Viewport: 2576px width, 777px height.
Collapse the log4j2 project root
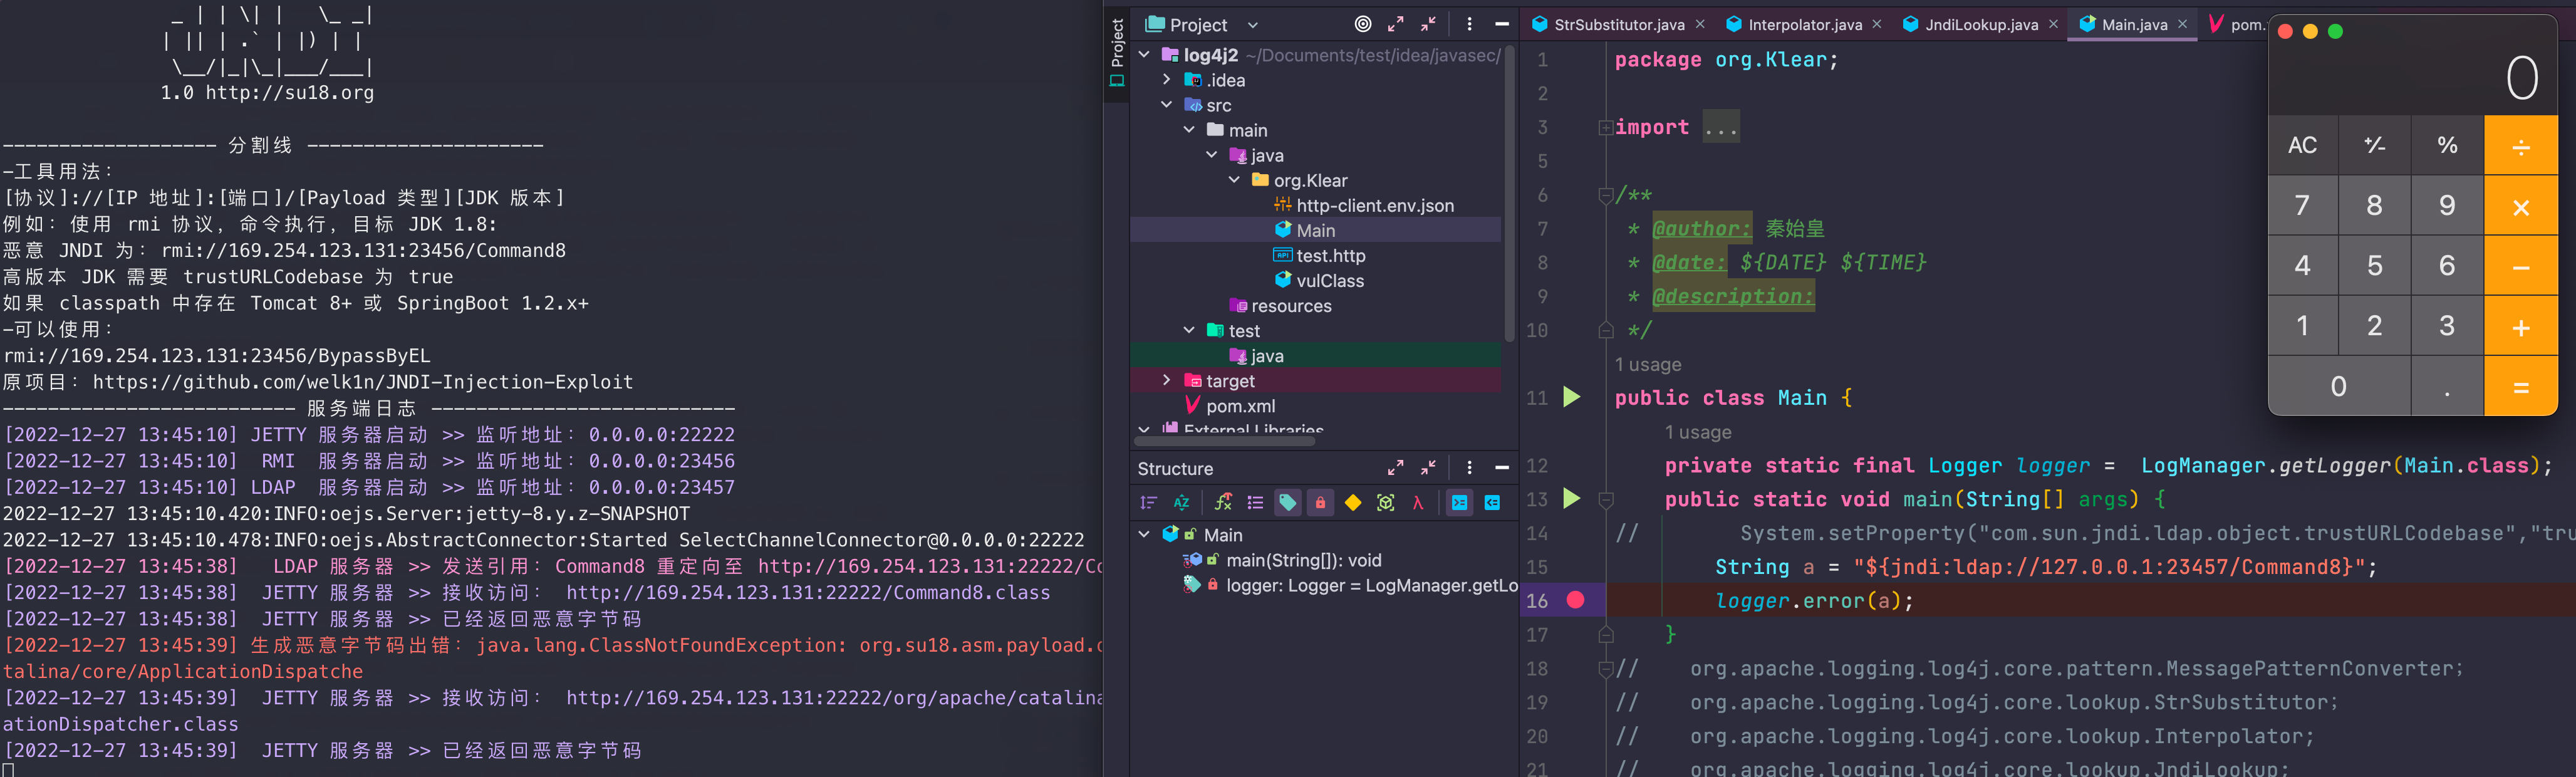1144,55
